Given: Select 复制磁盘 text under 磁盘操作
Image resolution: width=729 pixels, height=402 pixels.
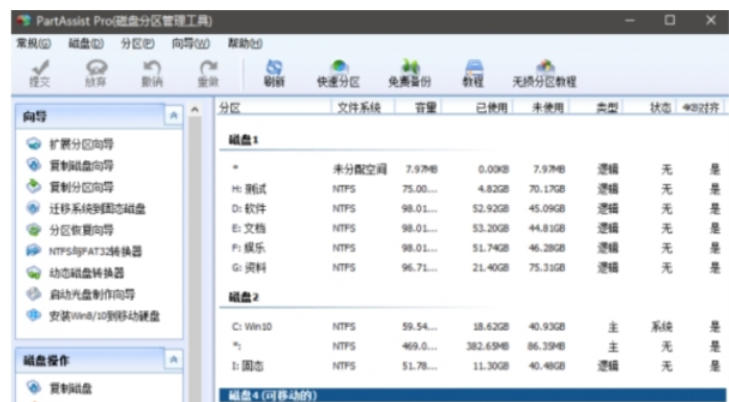Looking at the screenshot, I should [71, 388].
